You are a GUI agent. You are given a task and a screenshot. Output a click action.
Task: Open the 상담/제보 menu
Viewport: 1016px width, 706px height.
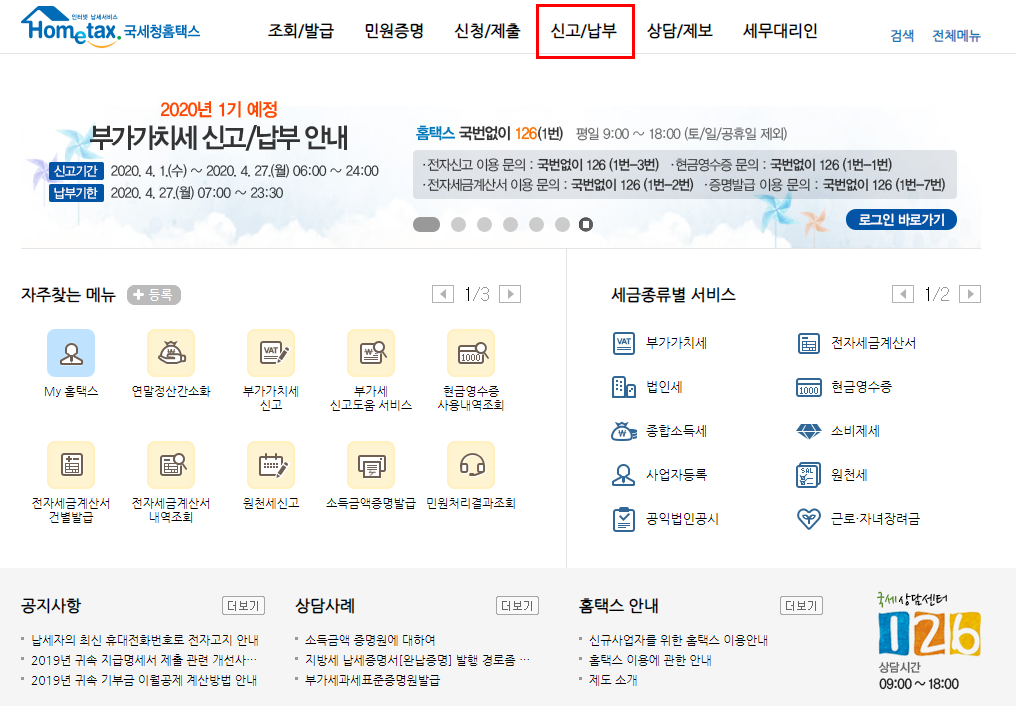[x=680, y=30]
